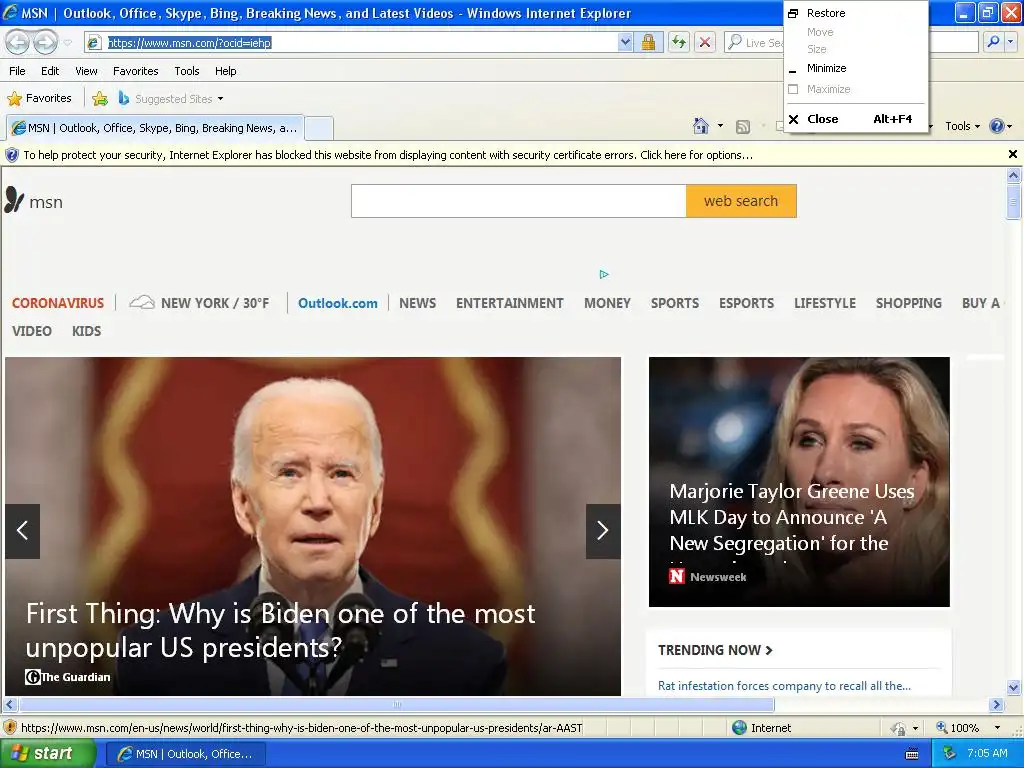Click the Refresh page button
The image size is (1024, 768).
pos(679,42)
